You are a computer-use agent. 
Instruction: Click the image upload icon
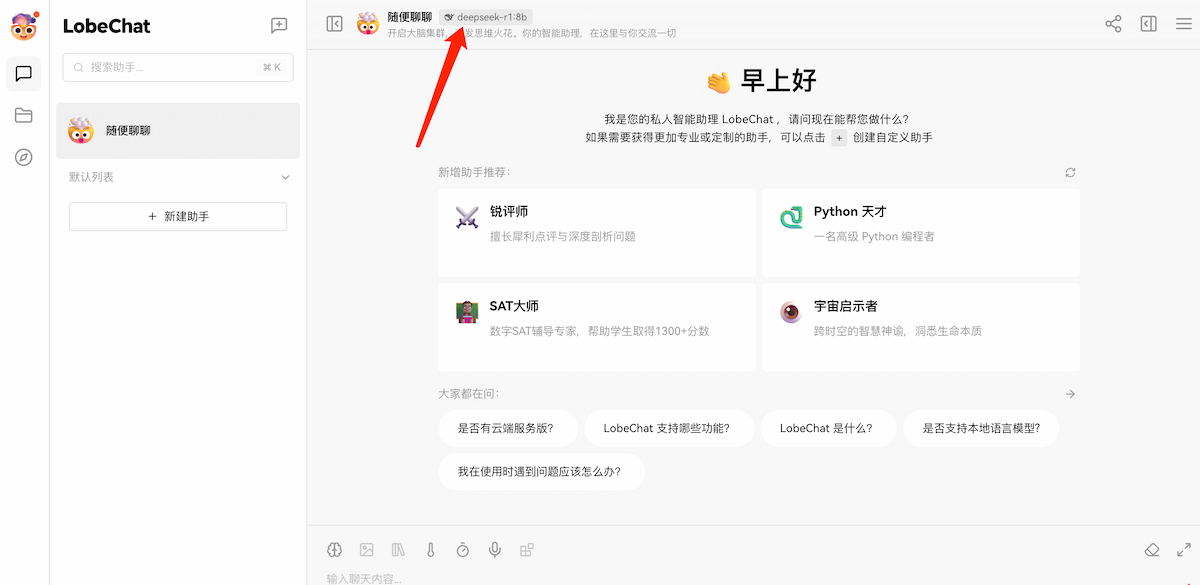[367, 550]
